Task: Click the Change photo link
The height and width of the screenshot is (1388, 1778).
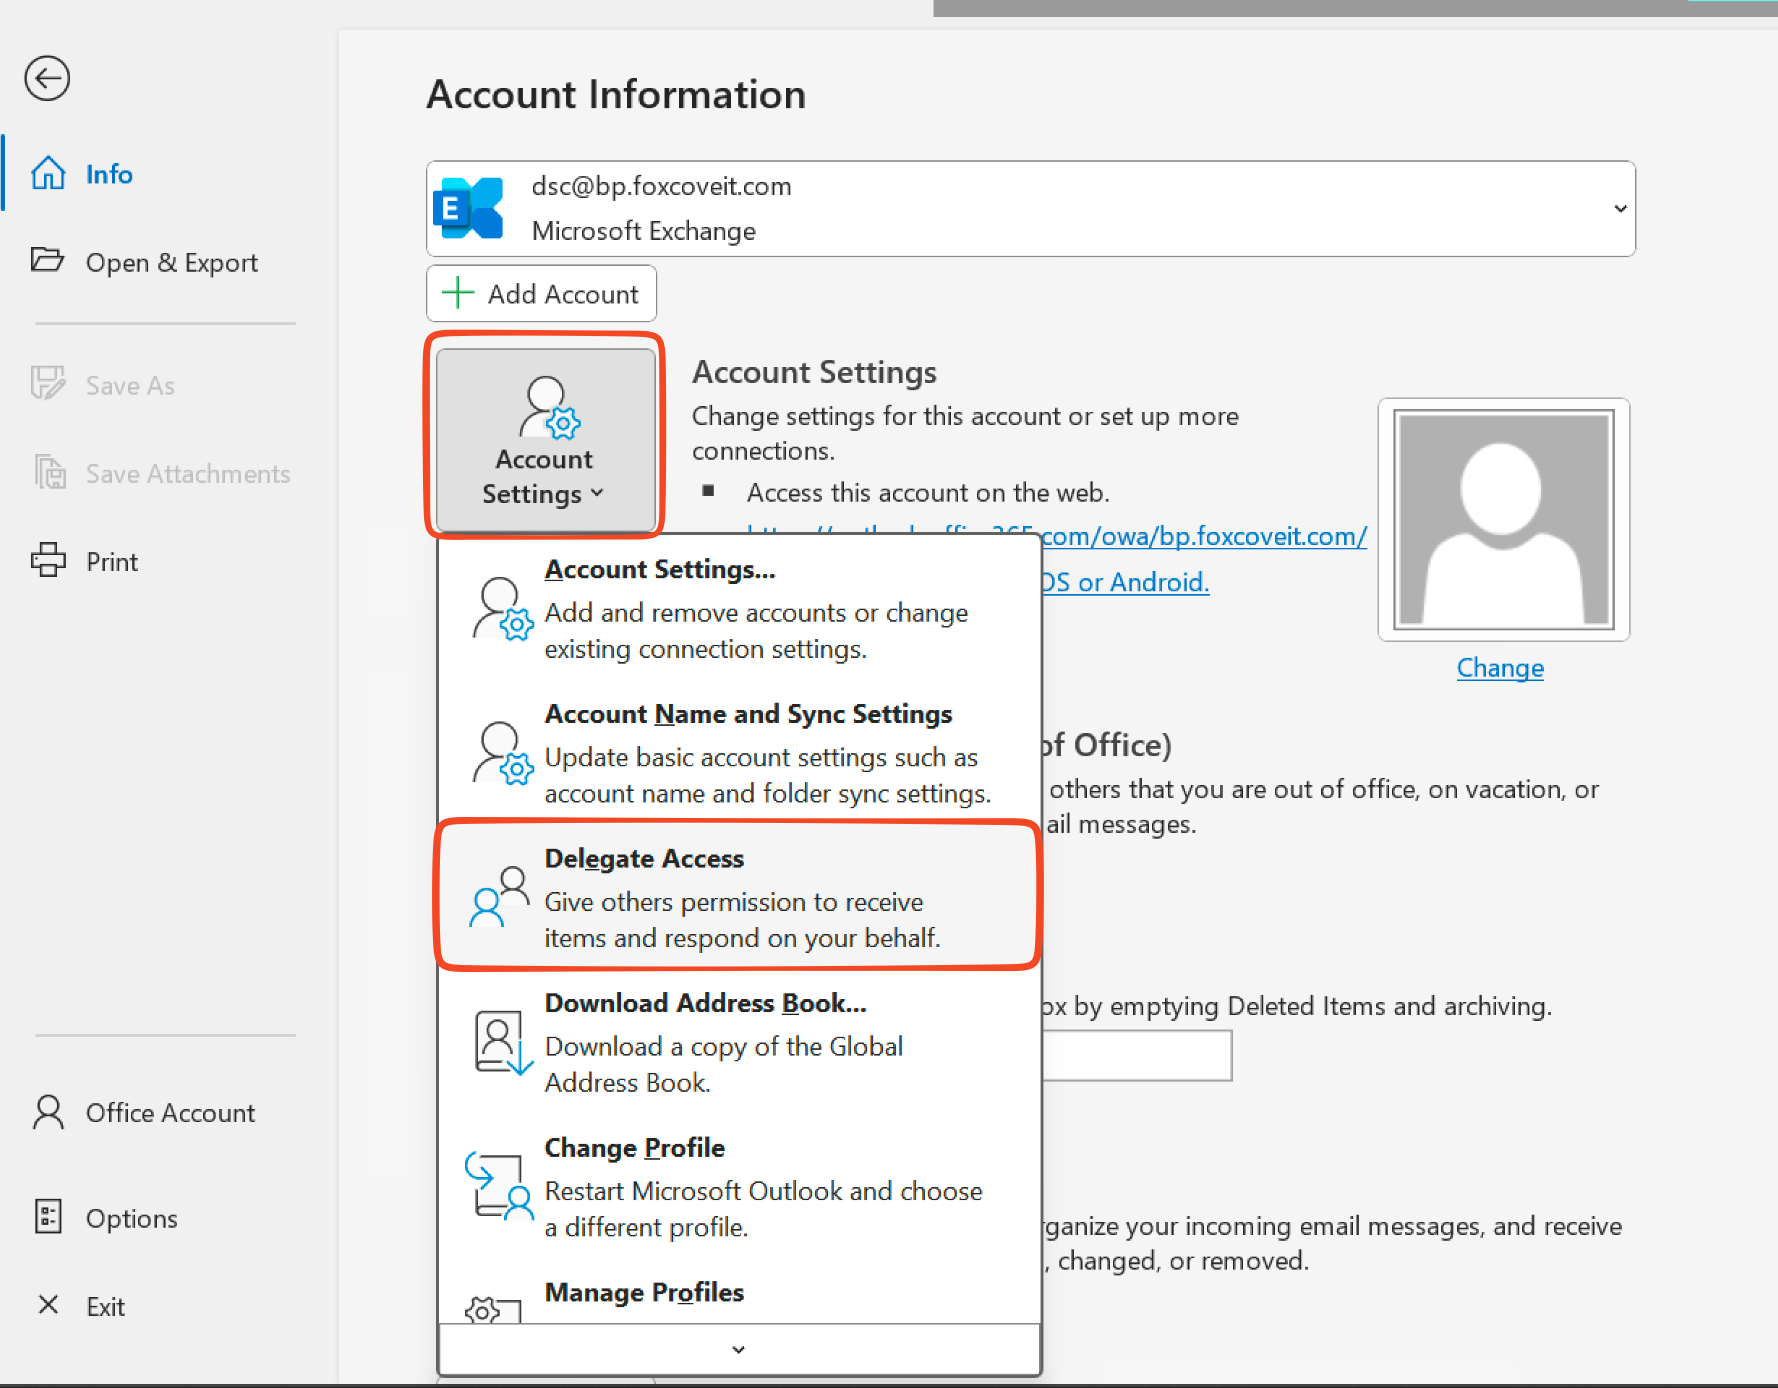Action: point(1500,667)
